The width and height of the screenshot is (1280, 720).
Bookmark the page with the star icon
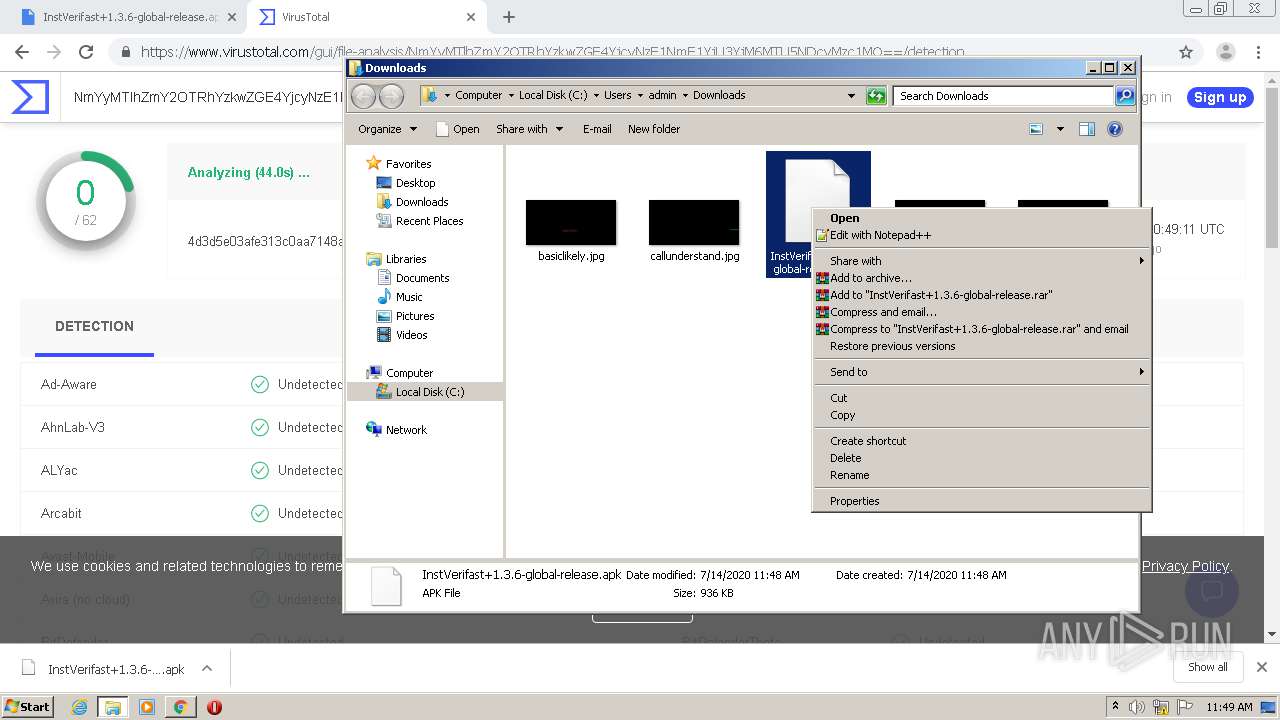1186,52
